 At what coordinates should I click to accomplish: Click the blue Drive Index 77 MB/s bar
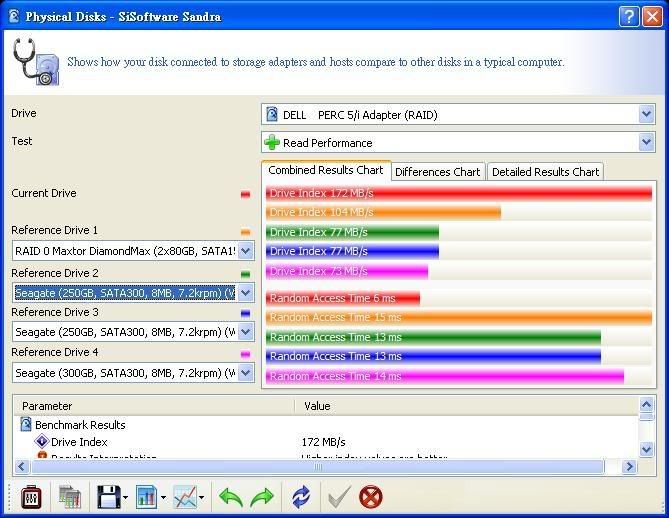[352, 251]
